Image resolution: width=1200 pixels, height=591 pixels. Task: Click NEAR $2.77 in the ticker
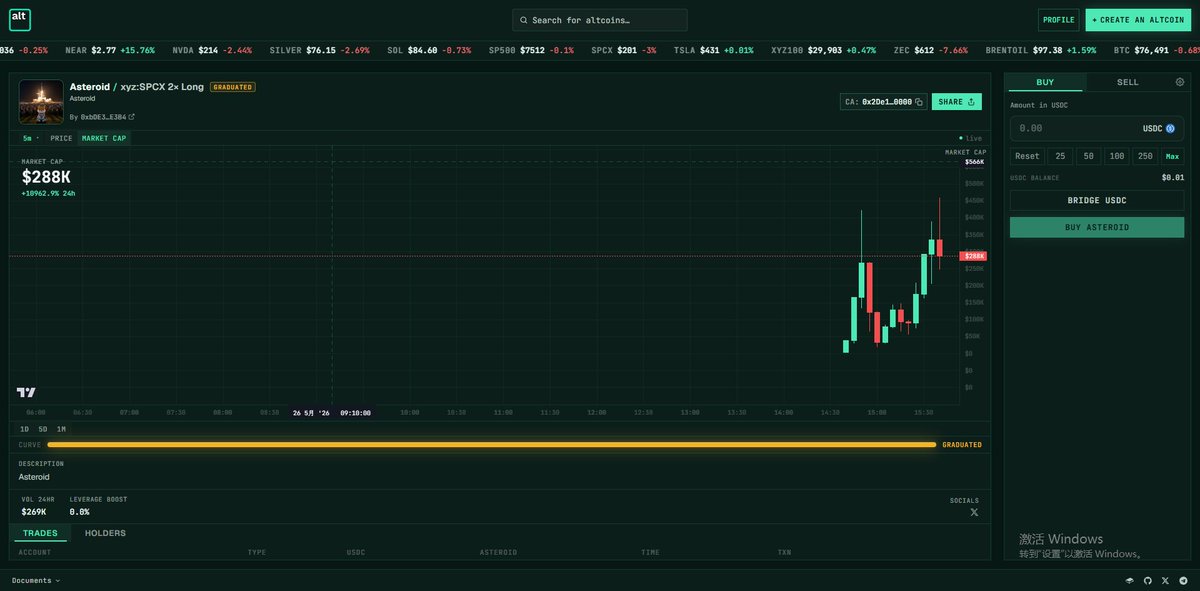click(x=110, y=50)
